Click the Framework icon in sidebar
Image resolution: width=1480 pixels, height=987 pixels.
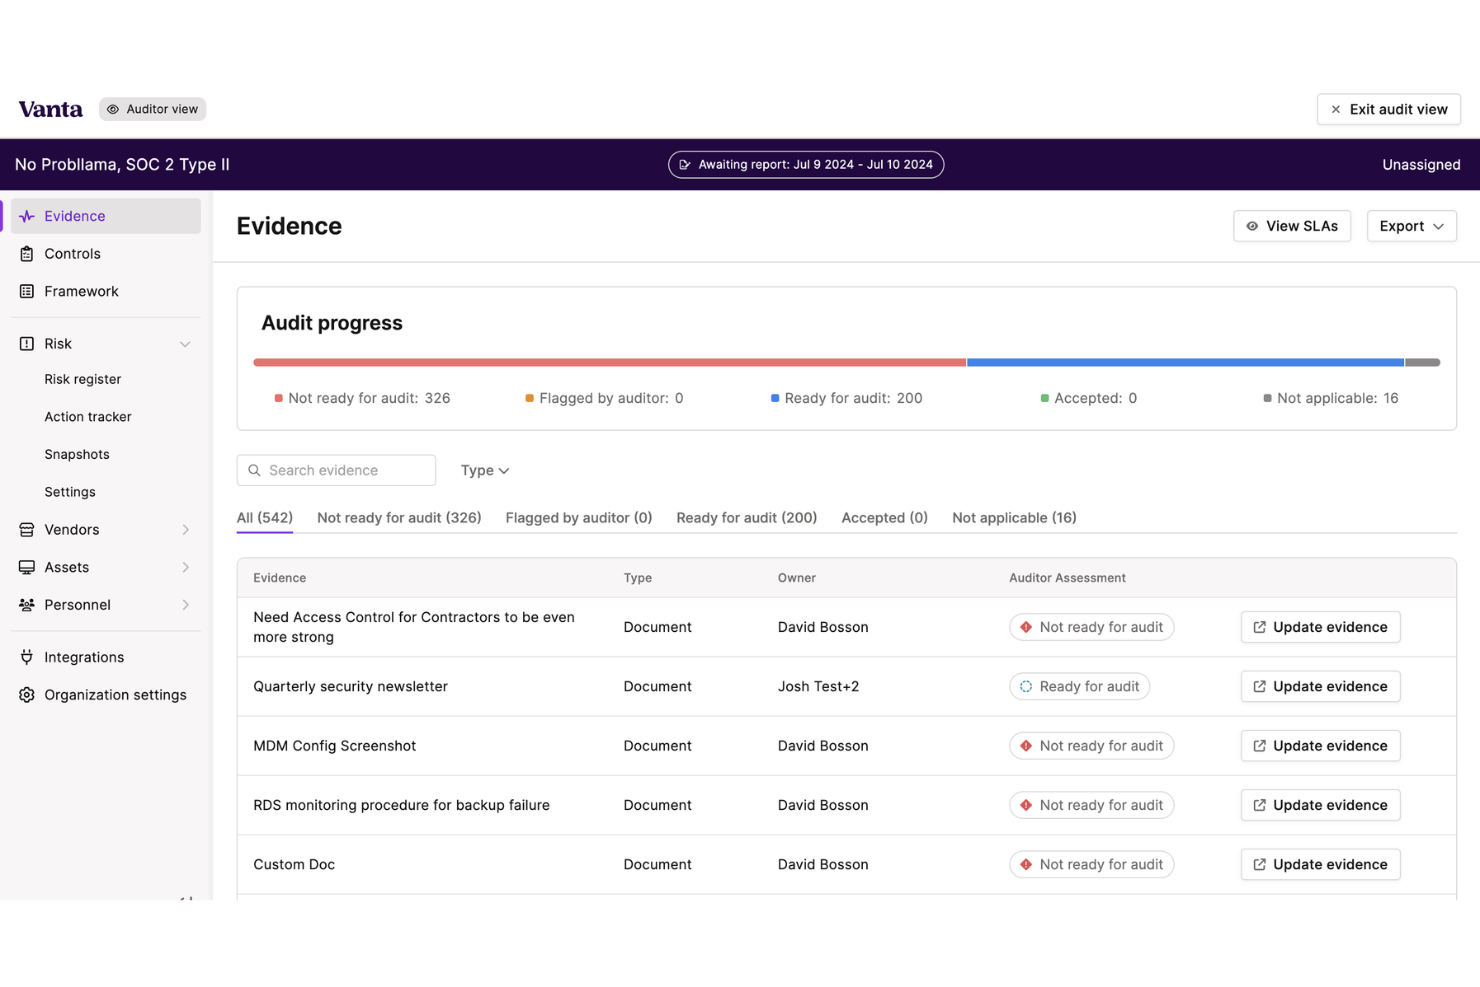coord(26,291)
